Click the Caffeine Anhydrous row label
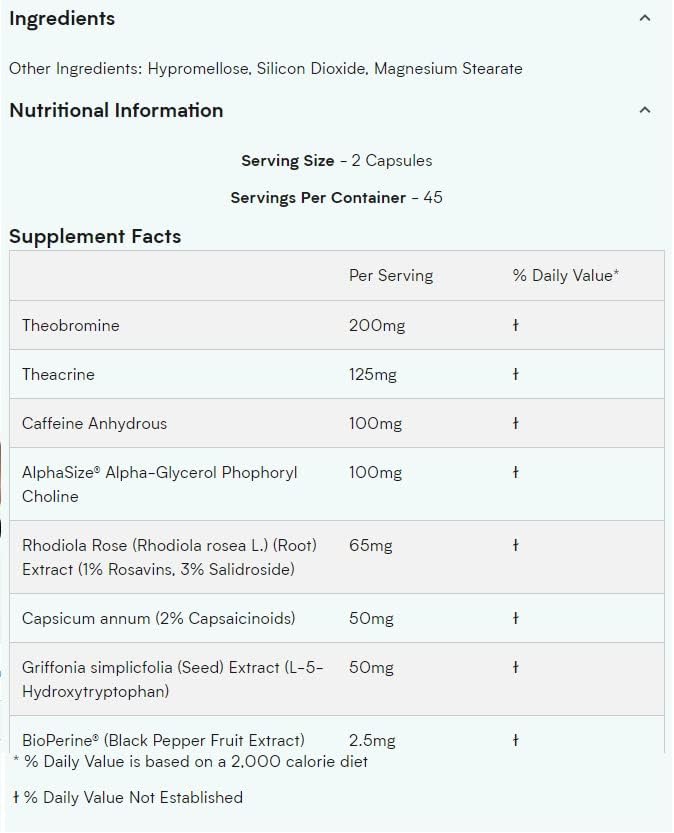Screen dimensions: 674x833 [94, 423]
